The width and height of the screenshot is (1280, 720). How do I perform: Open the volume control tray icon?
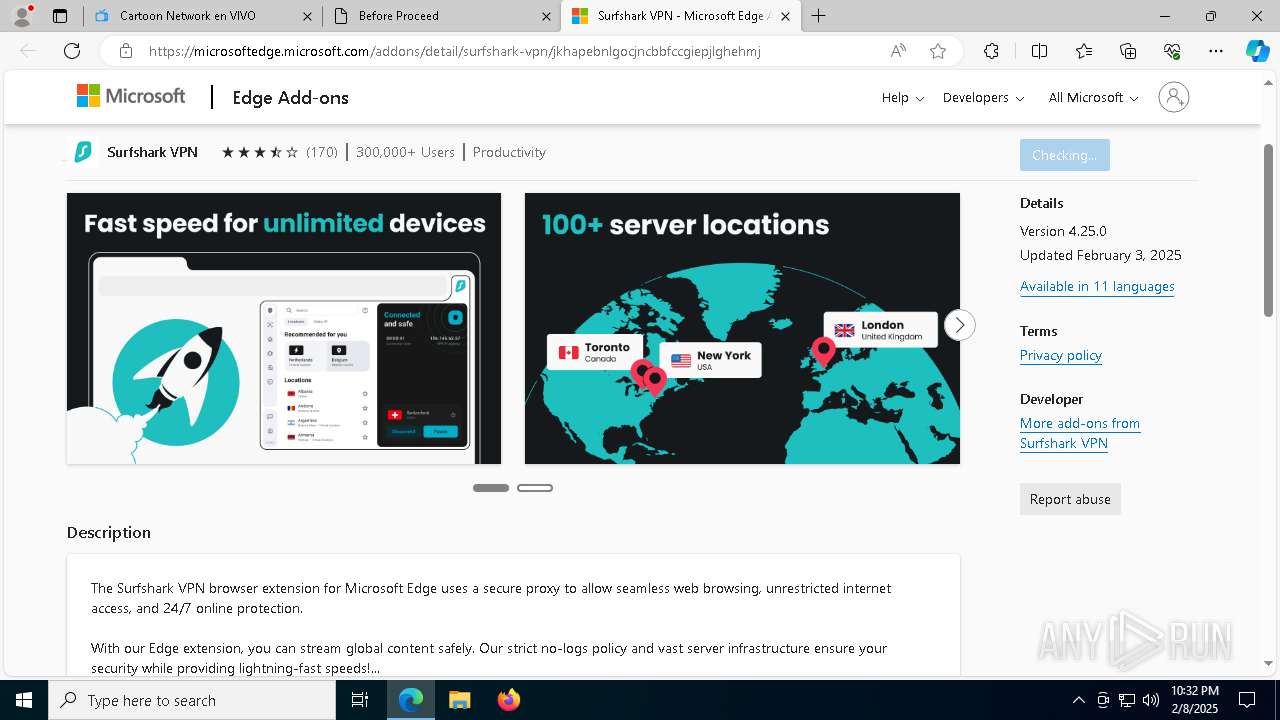pos(1151,700)
